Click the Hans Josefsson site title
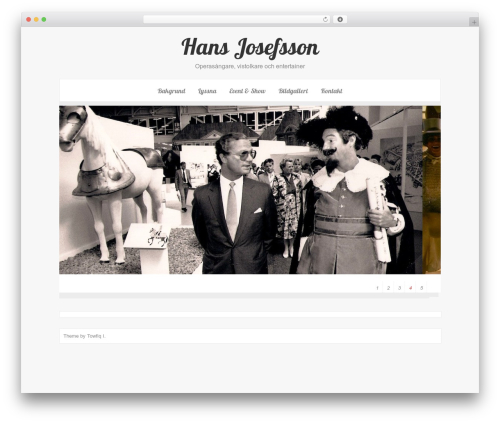500x423 pixels. [250, 47]
